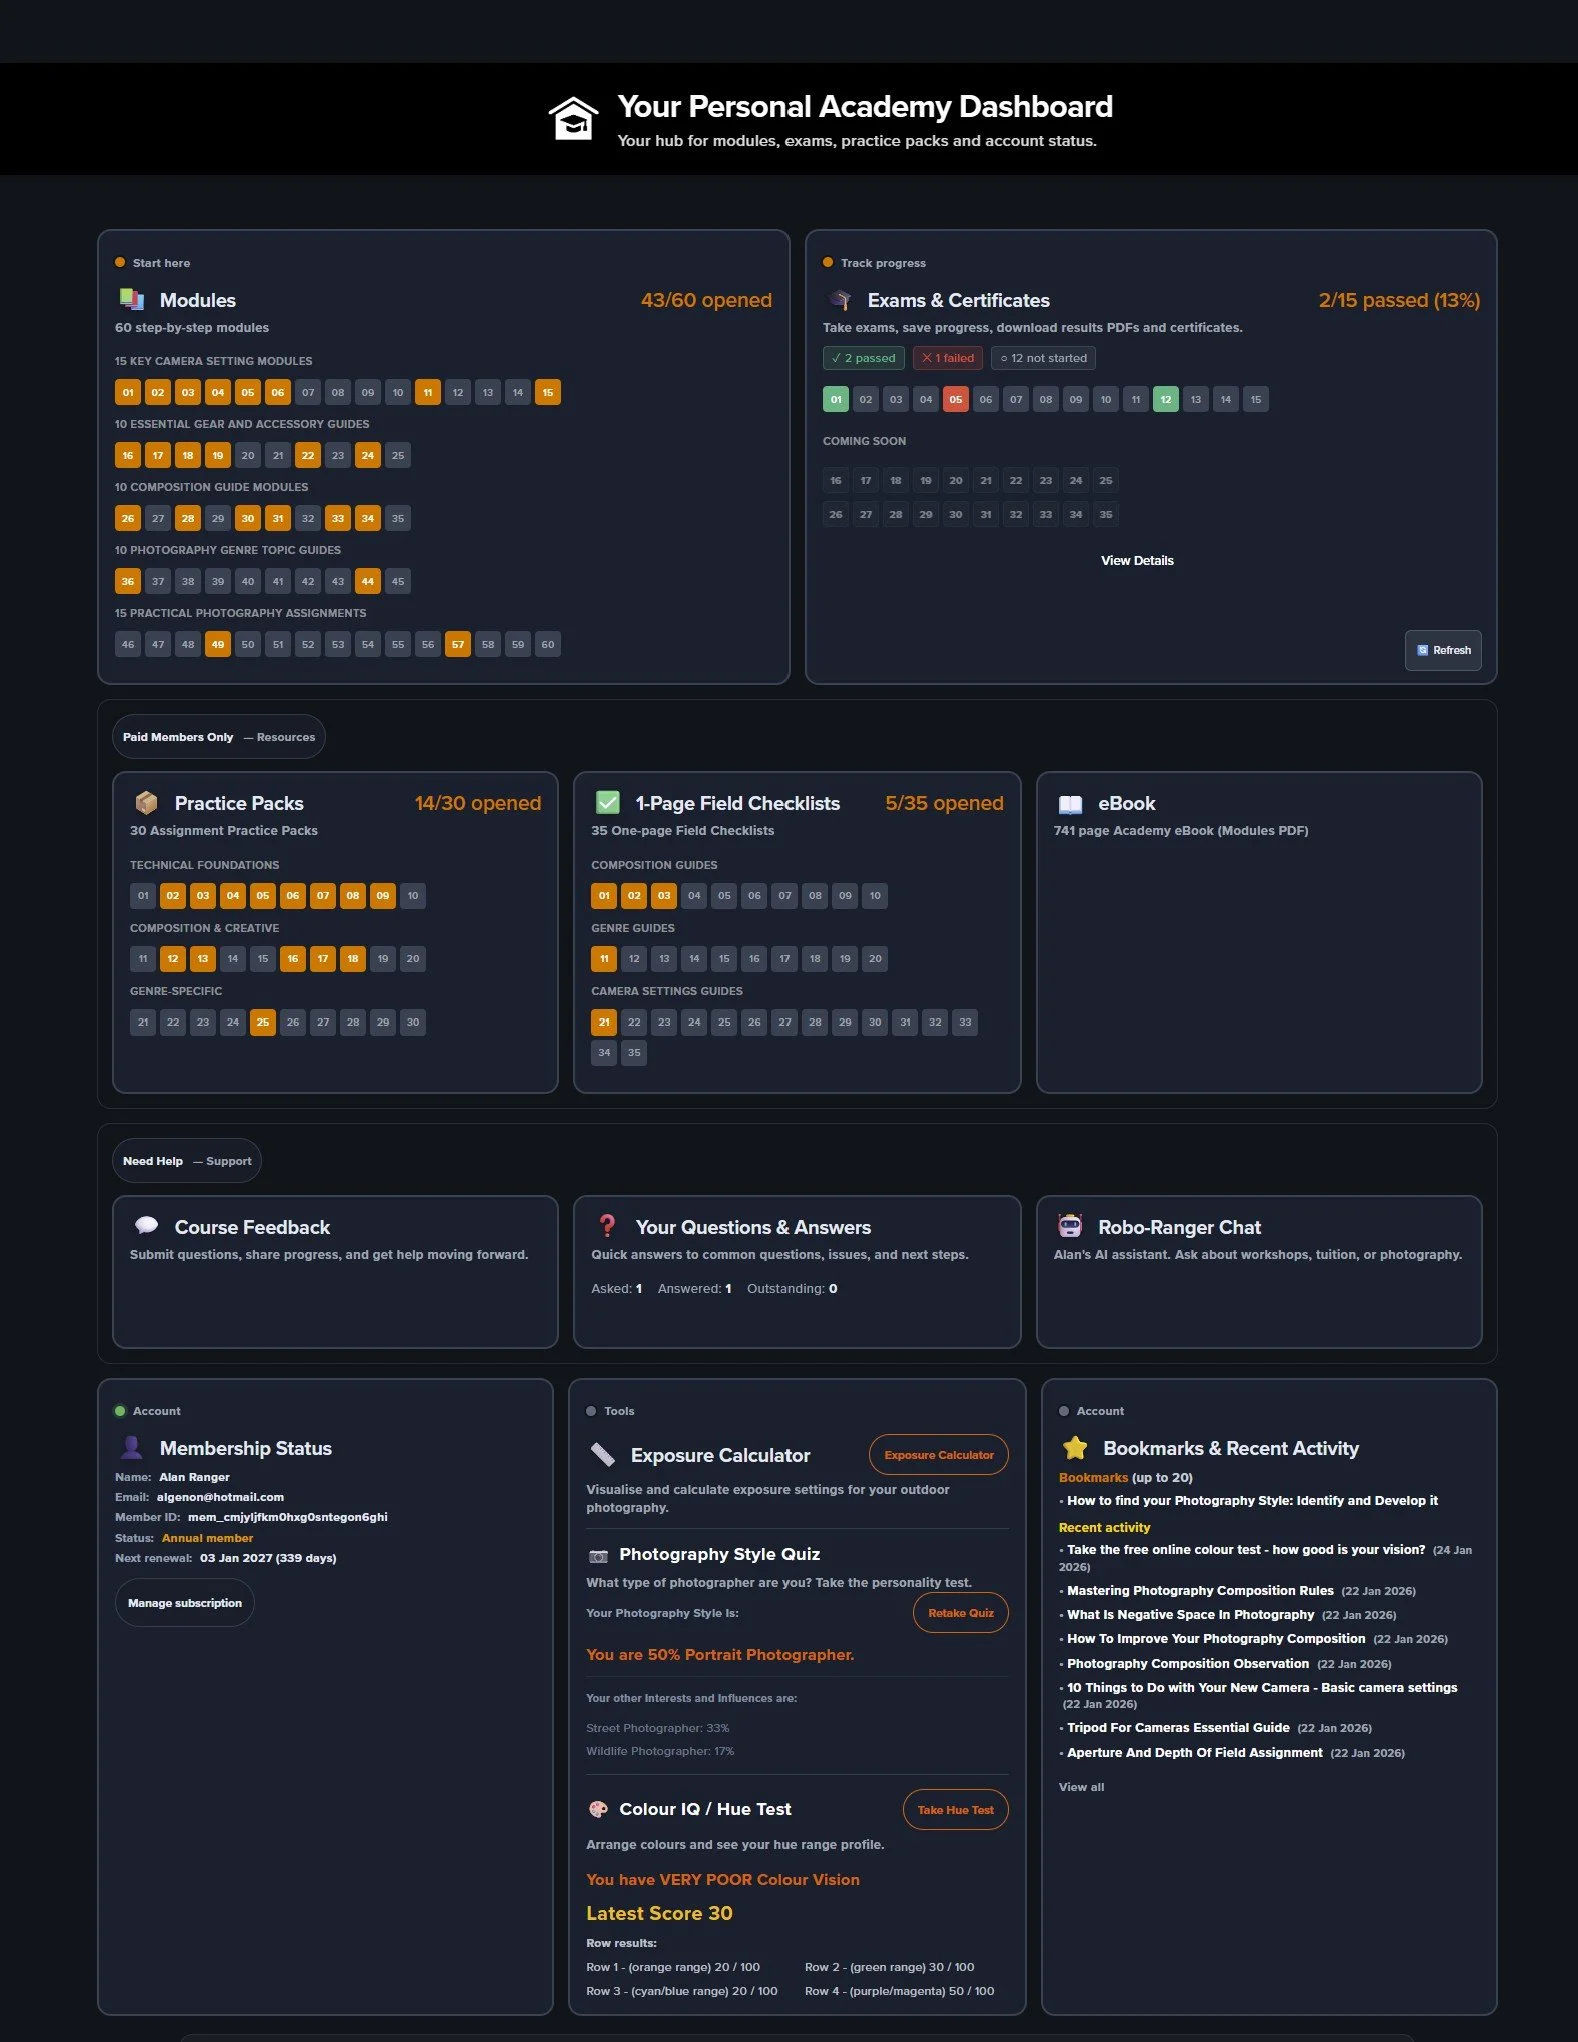1578x2042 pixels.
Task: Open the eBook card title
Action: (x=1127, y=803)
